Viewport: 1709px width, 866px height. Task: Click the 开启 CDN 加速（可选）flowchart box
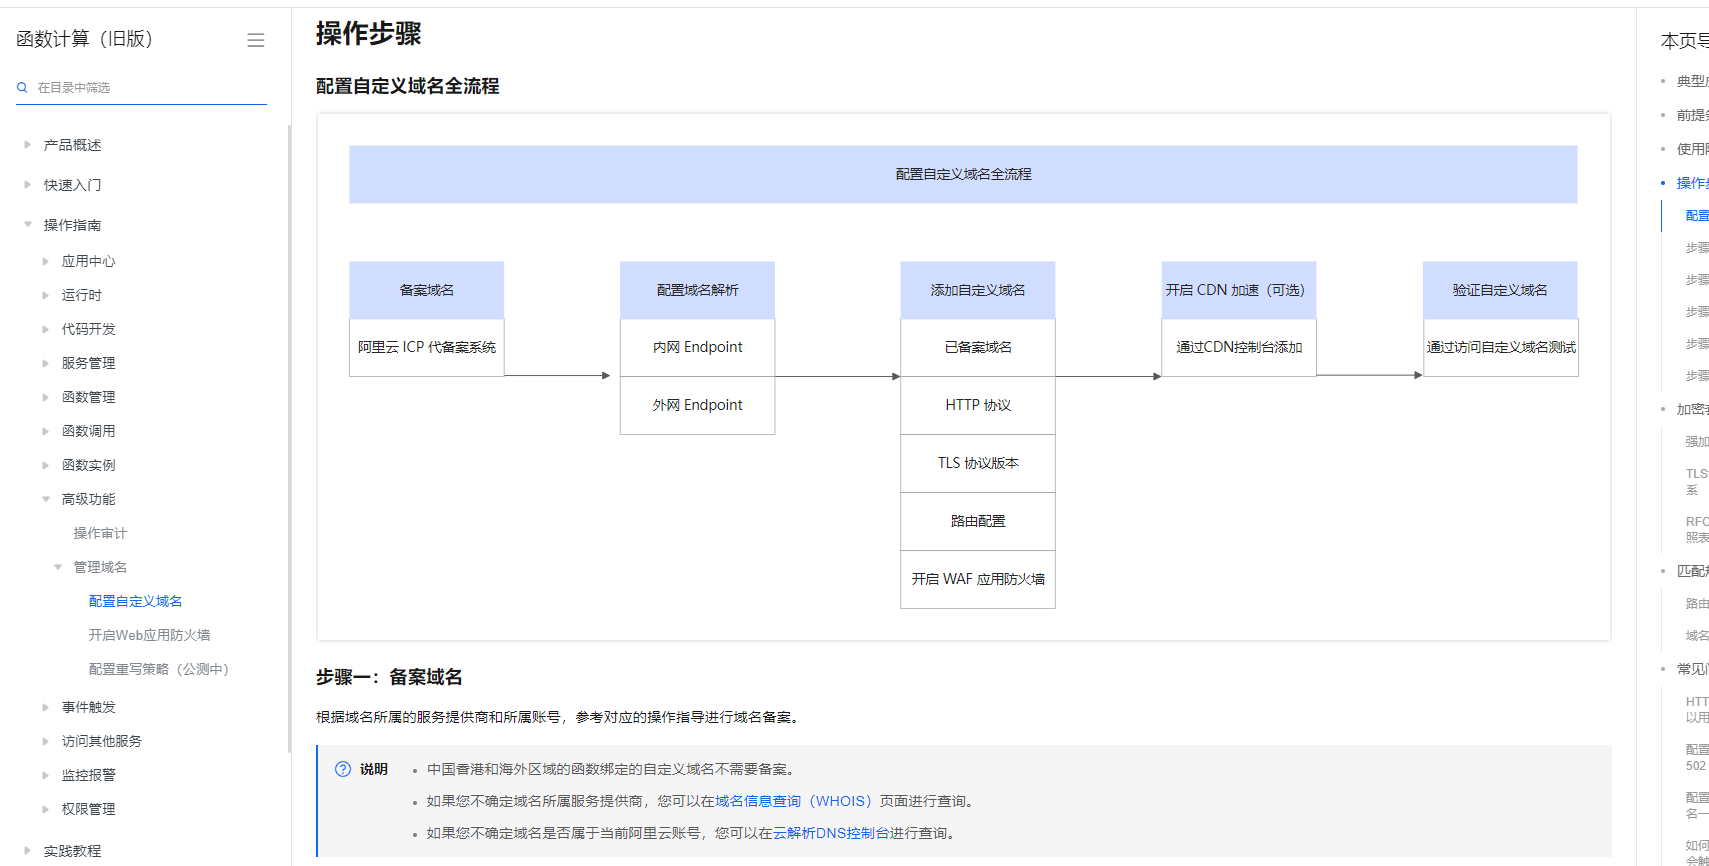coord(1239,290)
